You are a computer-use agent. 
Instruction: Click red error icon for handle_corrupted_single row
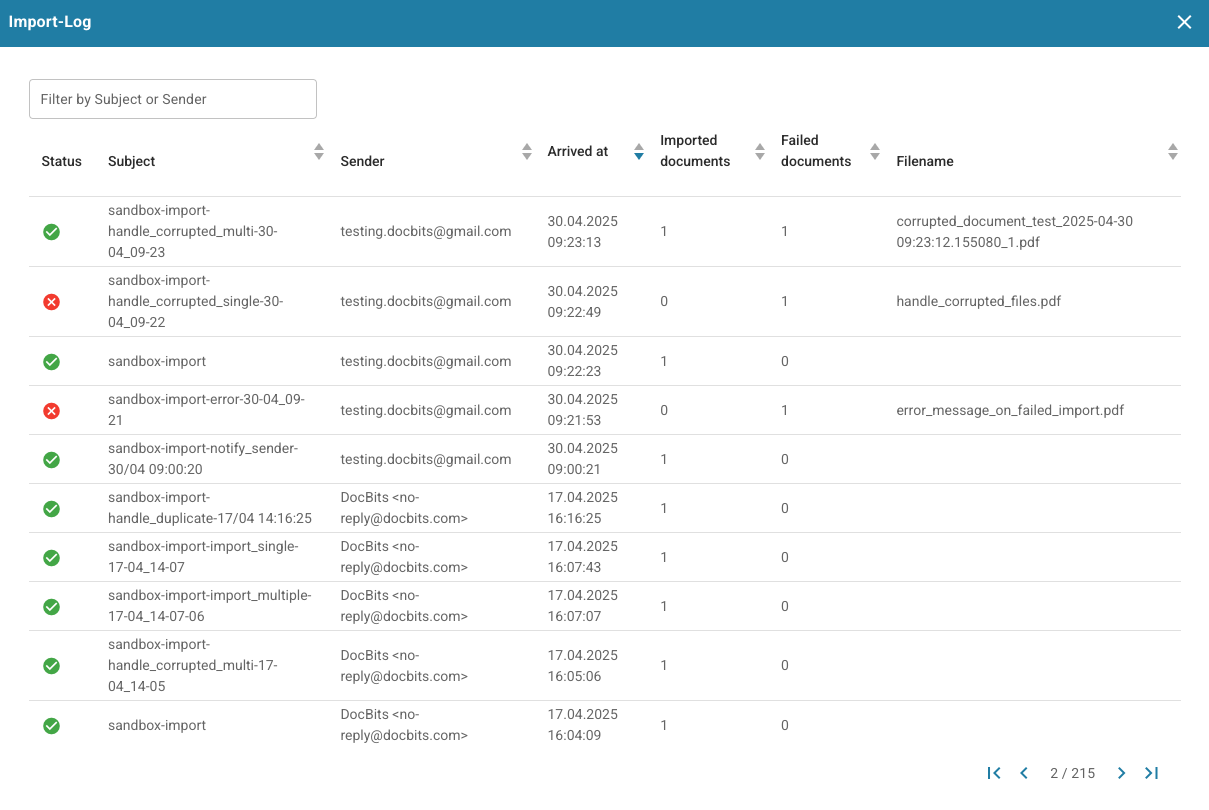click(x=51, y=301)
